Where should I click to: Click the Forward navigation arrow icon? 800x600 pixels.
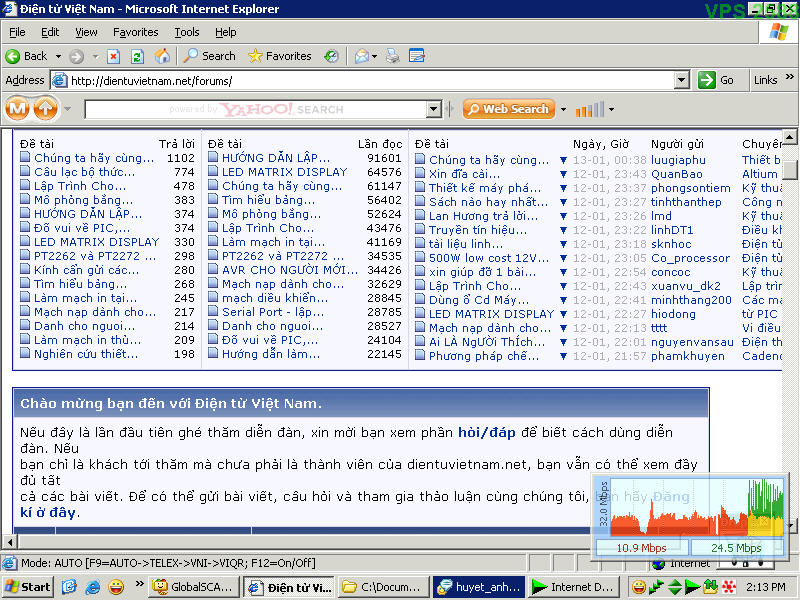coord(77,56)
